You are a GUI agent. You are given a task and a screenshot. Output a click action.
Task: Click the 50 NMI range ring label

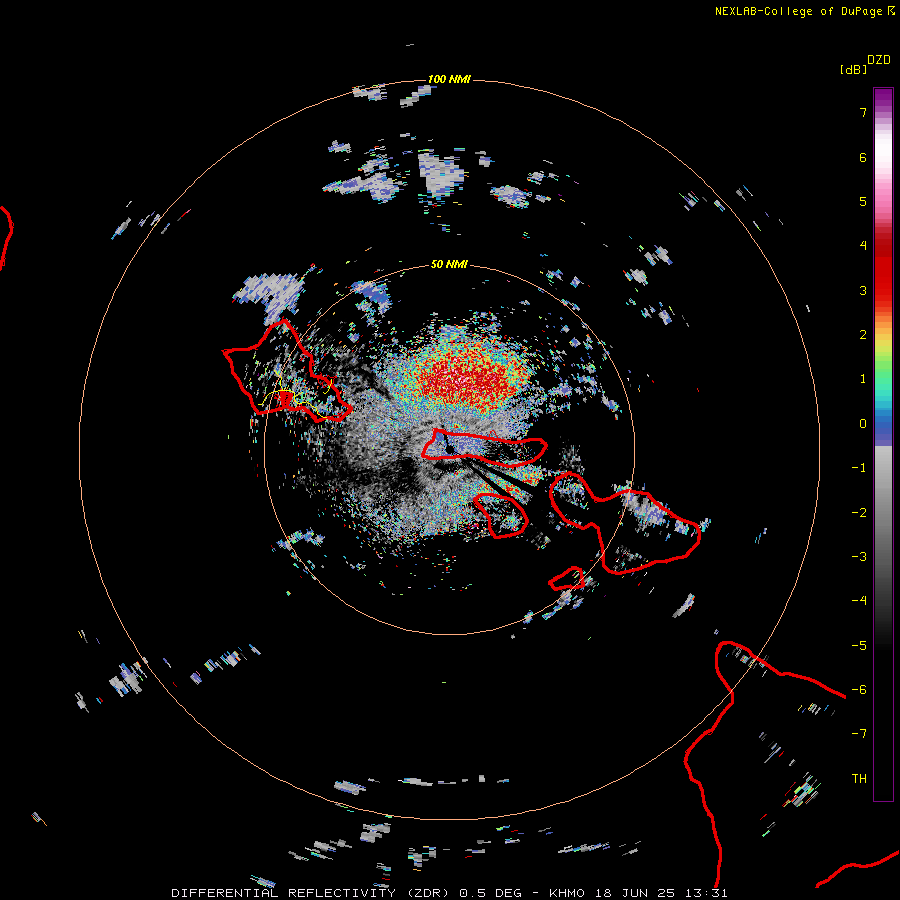point(449,264)
